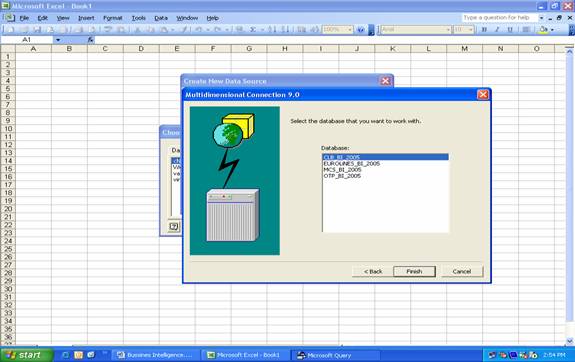
Task: Click the Insert Function fx icon
Action: tap(91, 40)
